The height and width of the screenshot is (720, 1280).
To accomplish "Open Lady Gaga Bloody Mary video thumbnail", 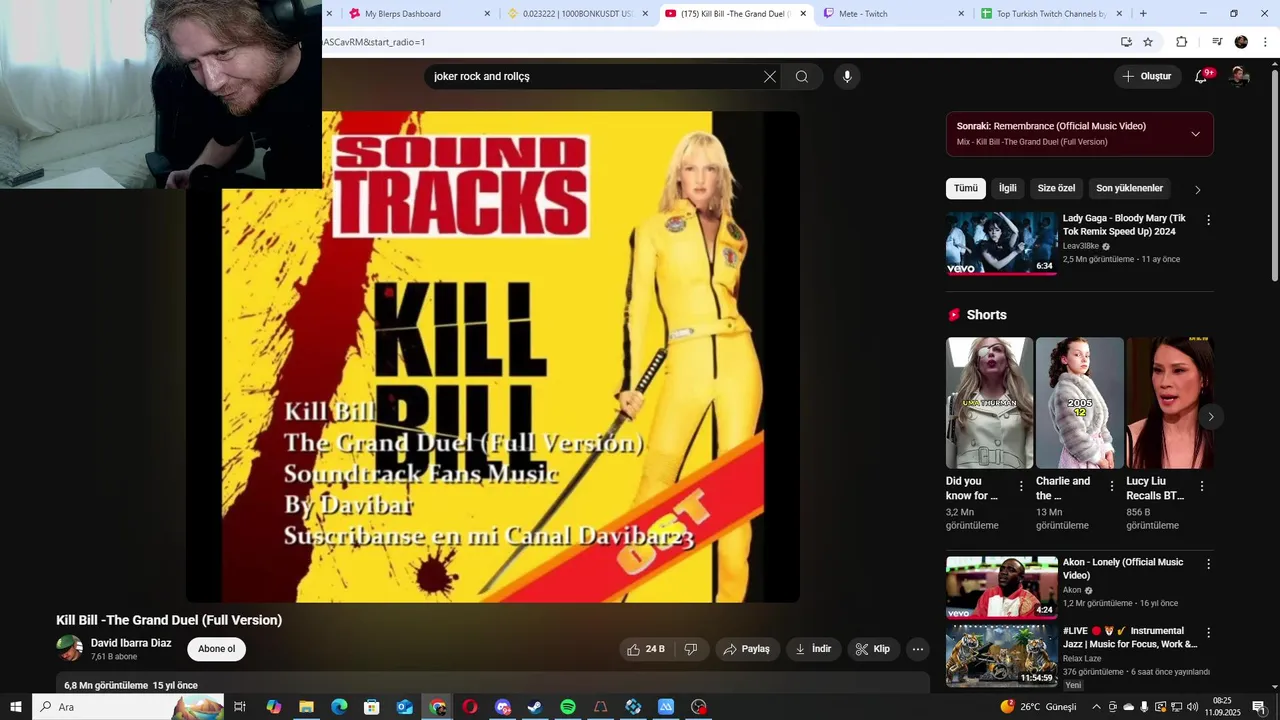I will [x=1002, y=243].
